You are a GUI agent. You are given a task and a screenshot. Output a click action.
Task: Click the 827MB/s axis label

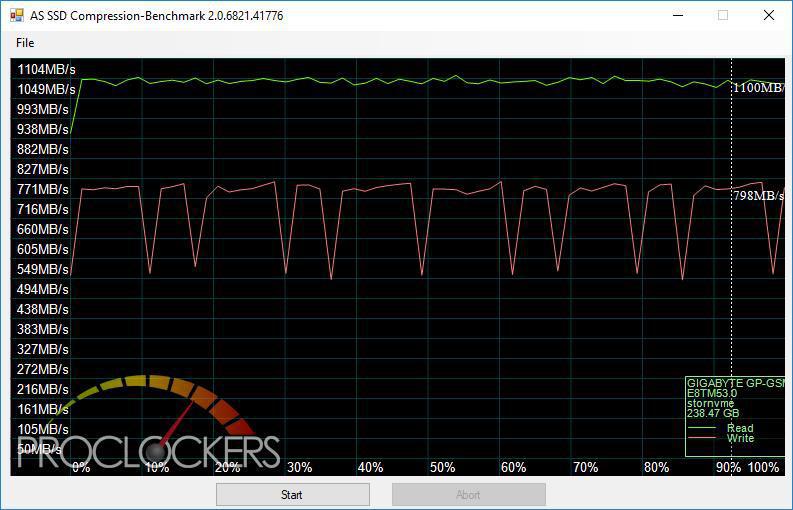click(43, 169)
